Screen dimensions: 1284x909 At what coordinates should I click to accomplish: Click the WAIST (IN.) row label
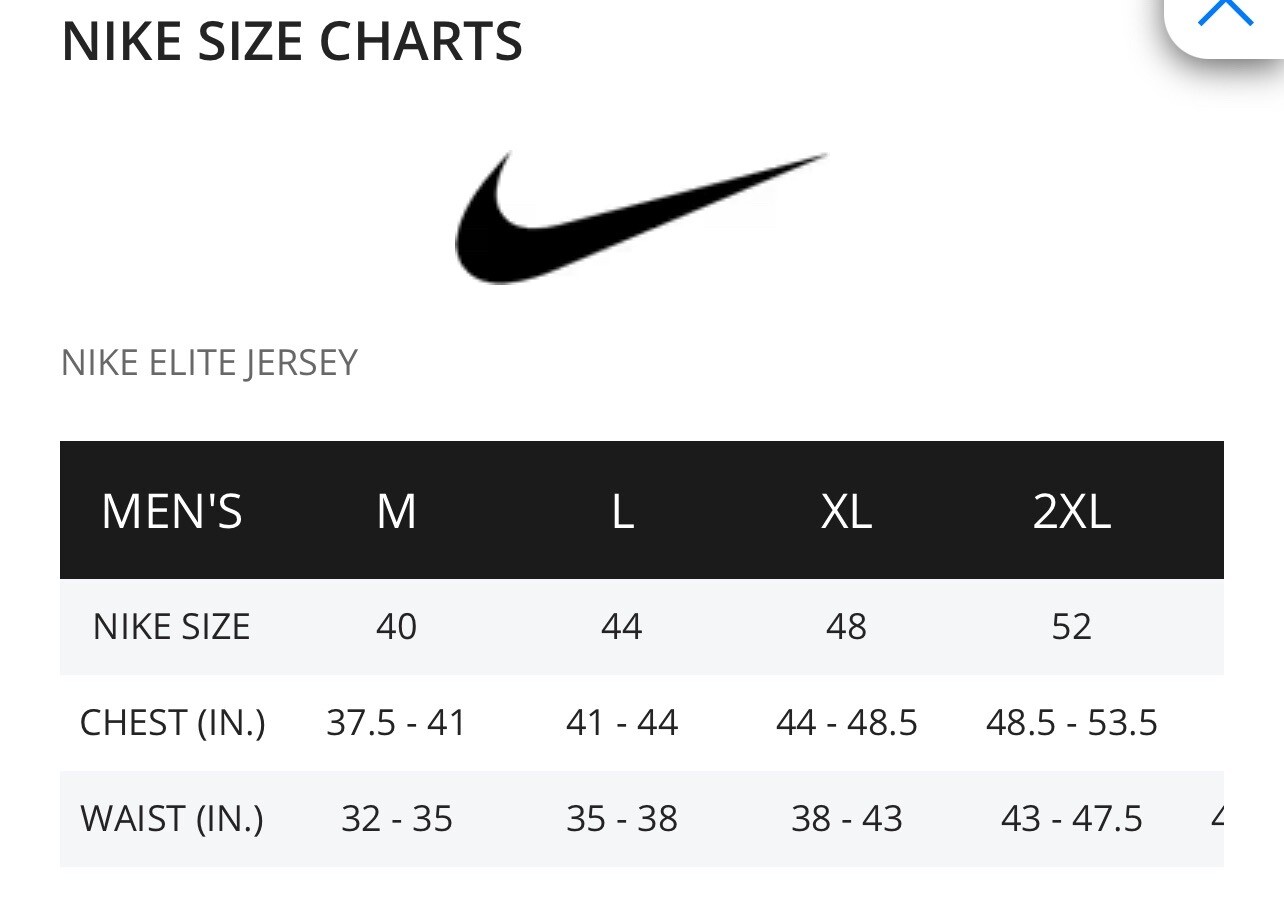point(172,819)
